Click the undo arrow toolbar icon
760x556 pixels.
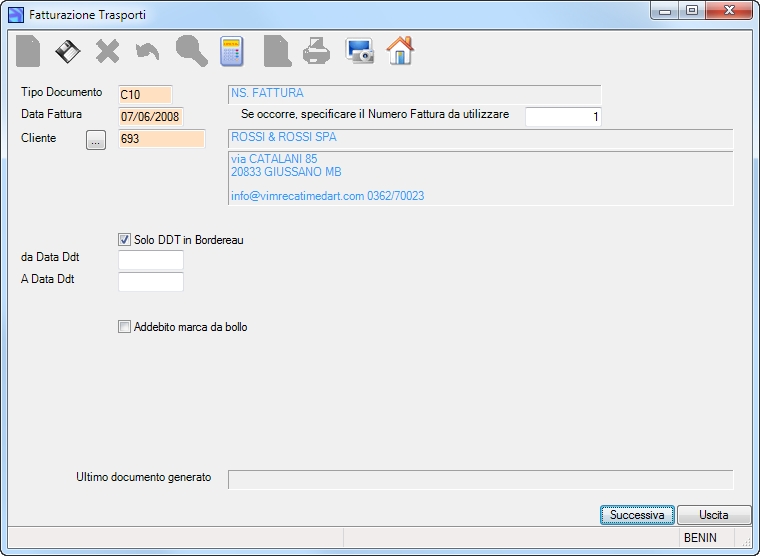[147, 51]
